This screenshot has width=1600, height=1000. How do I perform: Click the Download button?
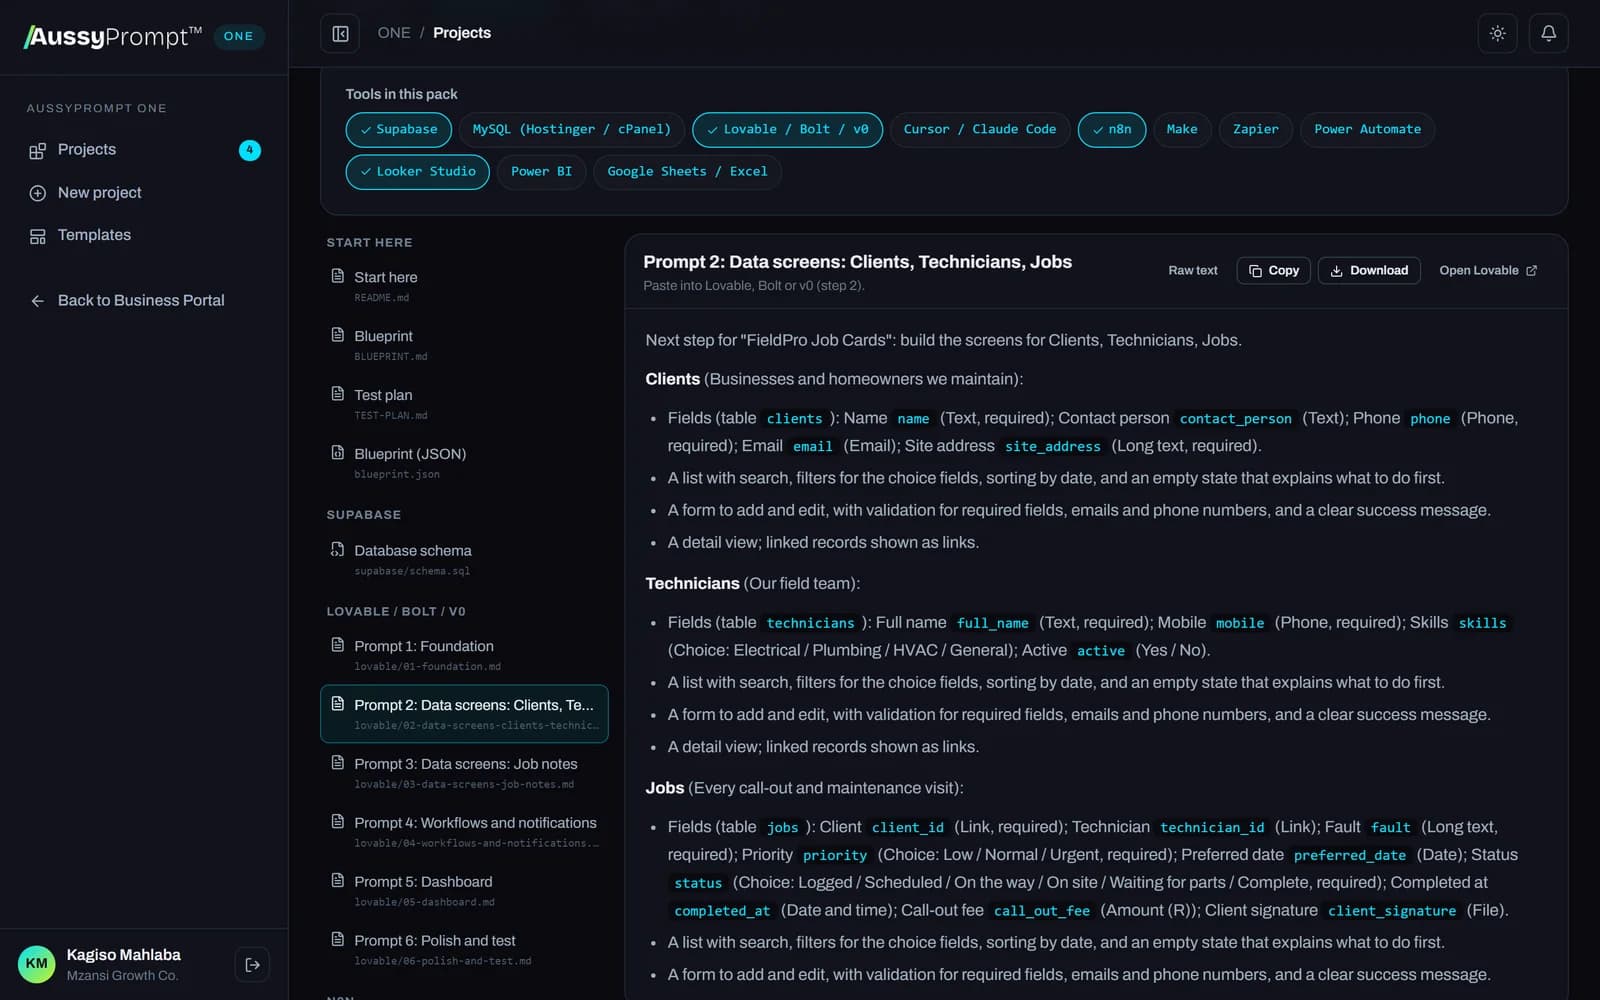coord(1368,271)
